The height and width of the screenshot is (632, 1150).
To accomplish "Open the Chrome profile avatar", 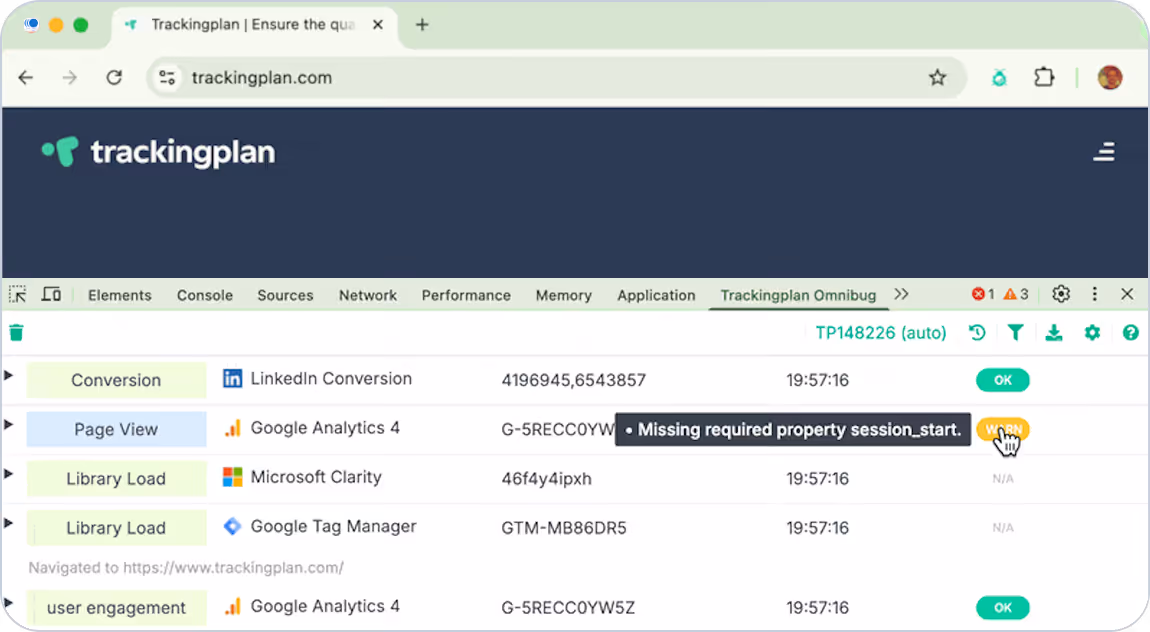I will coord(1110,78).
